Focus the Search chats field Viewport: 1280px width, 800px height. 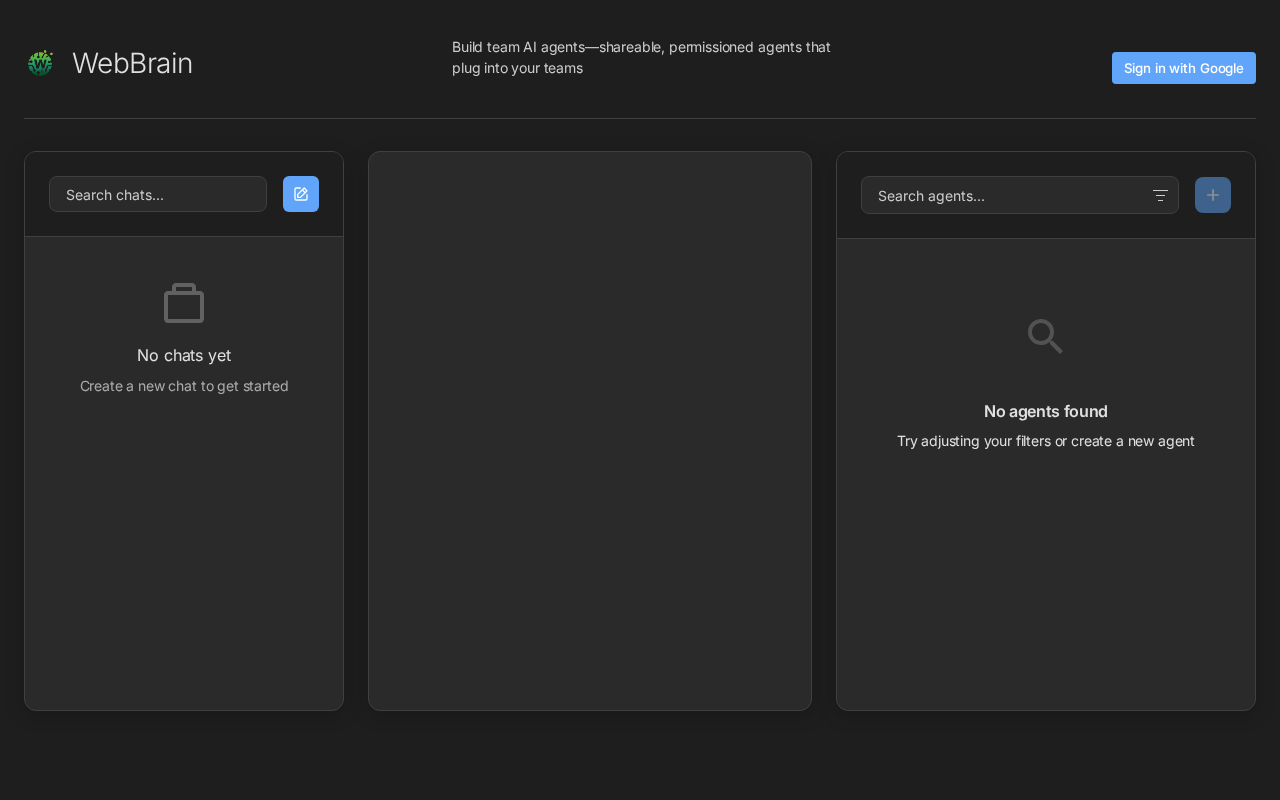tap(158, 194)
